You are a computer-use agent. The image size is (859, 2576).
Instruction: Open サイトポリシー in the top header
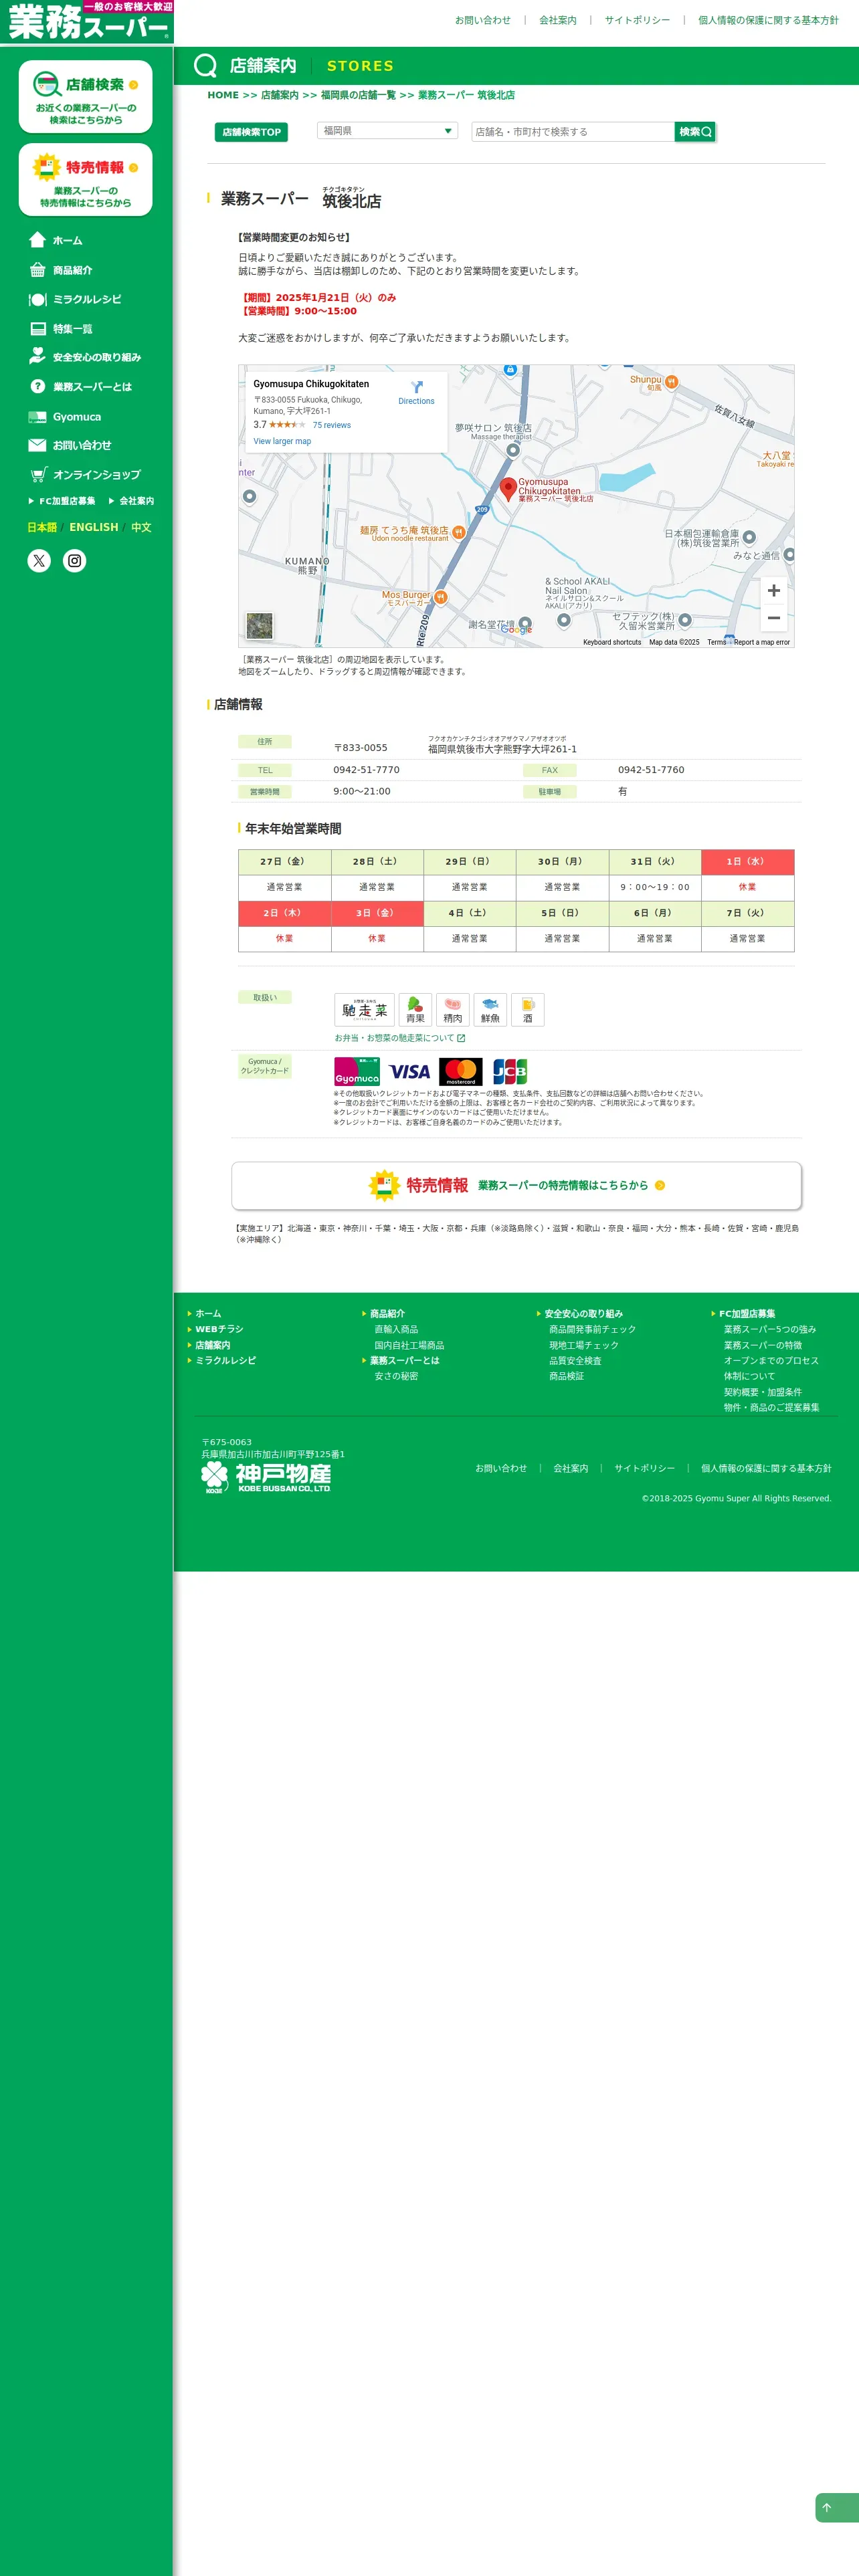pyautogui.click(x=637, y=20)
